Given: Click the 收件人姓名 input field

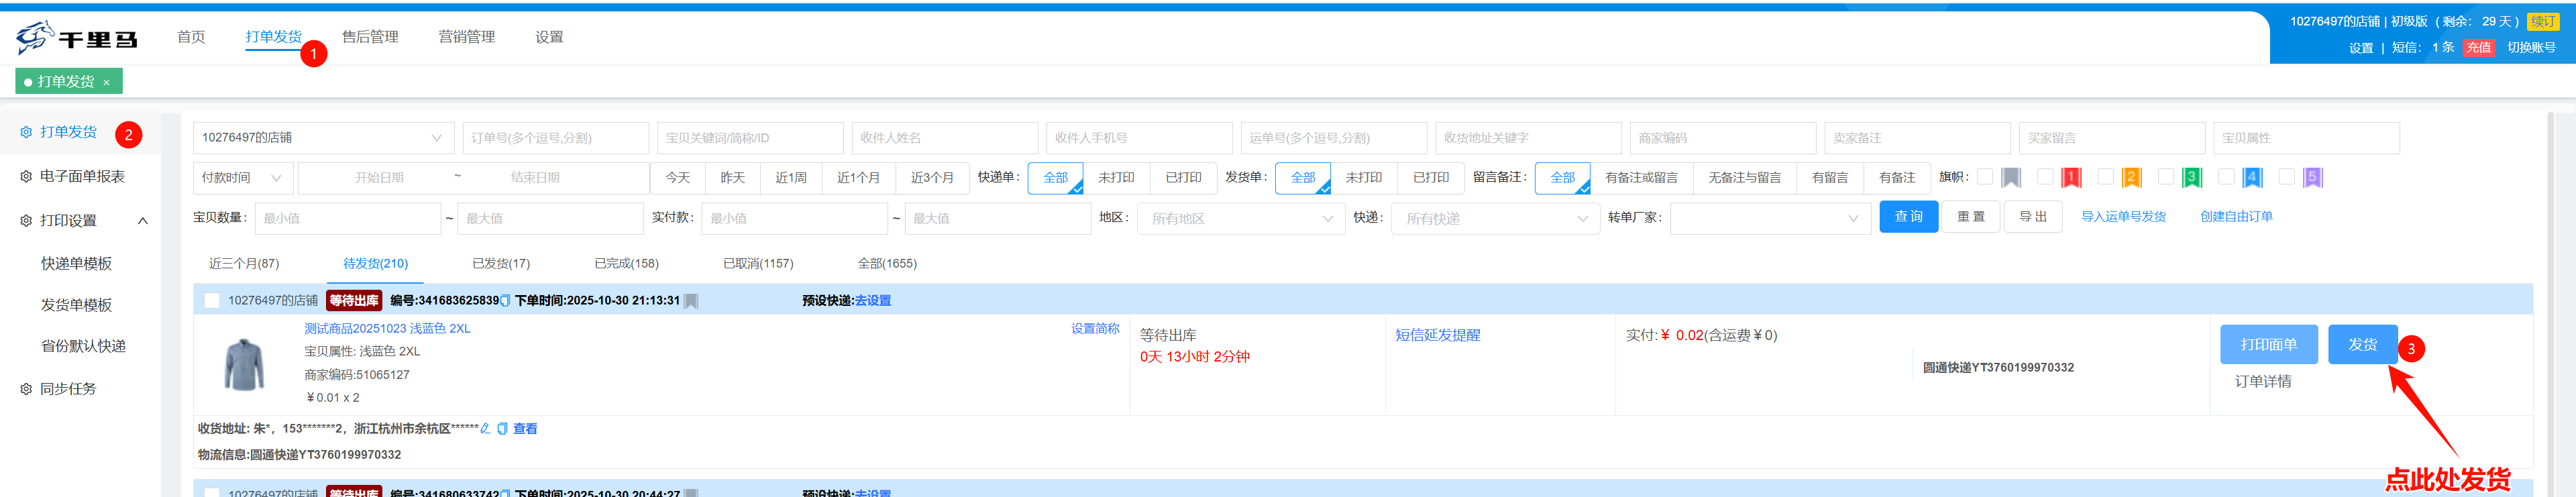Looking at the screenshot, I should pyautogui.click(x=944, y=138).
